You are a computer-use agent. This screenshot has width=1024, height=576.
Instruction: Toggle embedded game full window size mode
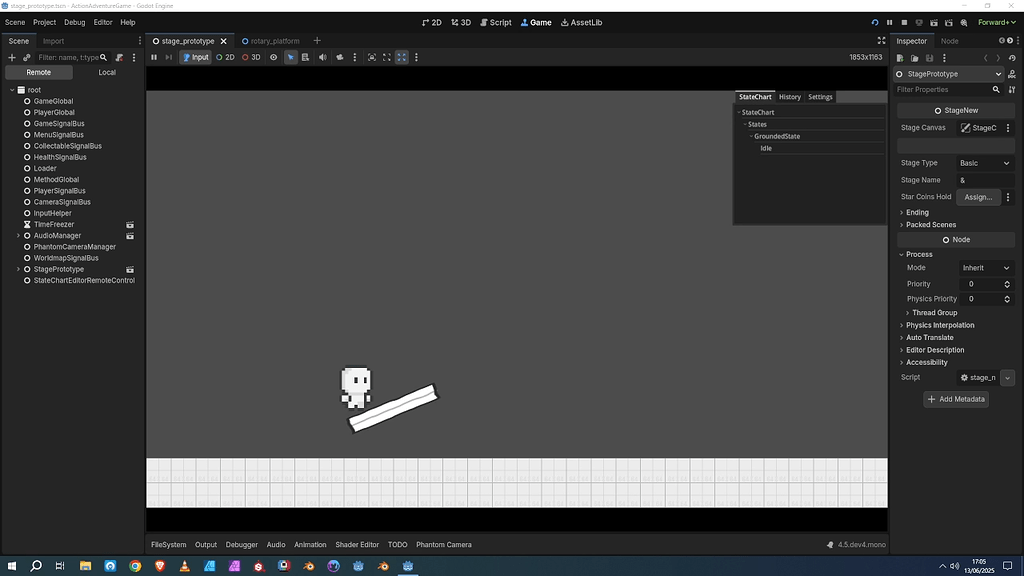point(401,57)
